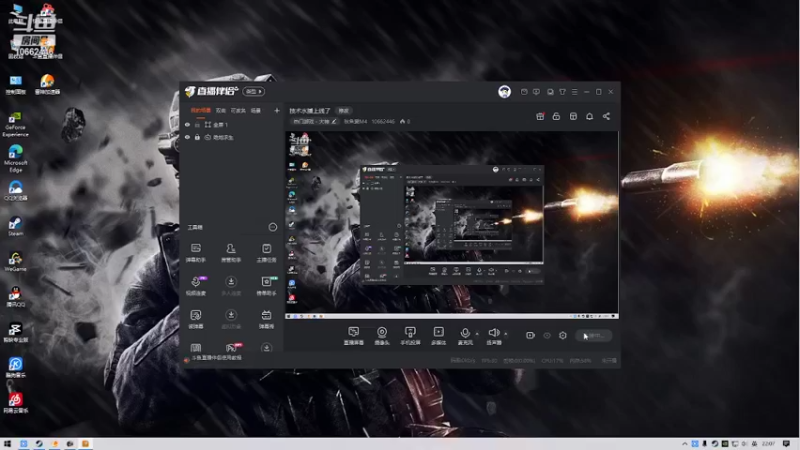Image resolution: width=800 pixels, height=450 pixels.
Task: Open the 榜单助手 tool with green badge
Action: tap(266, 286)
